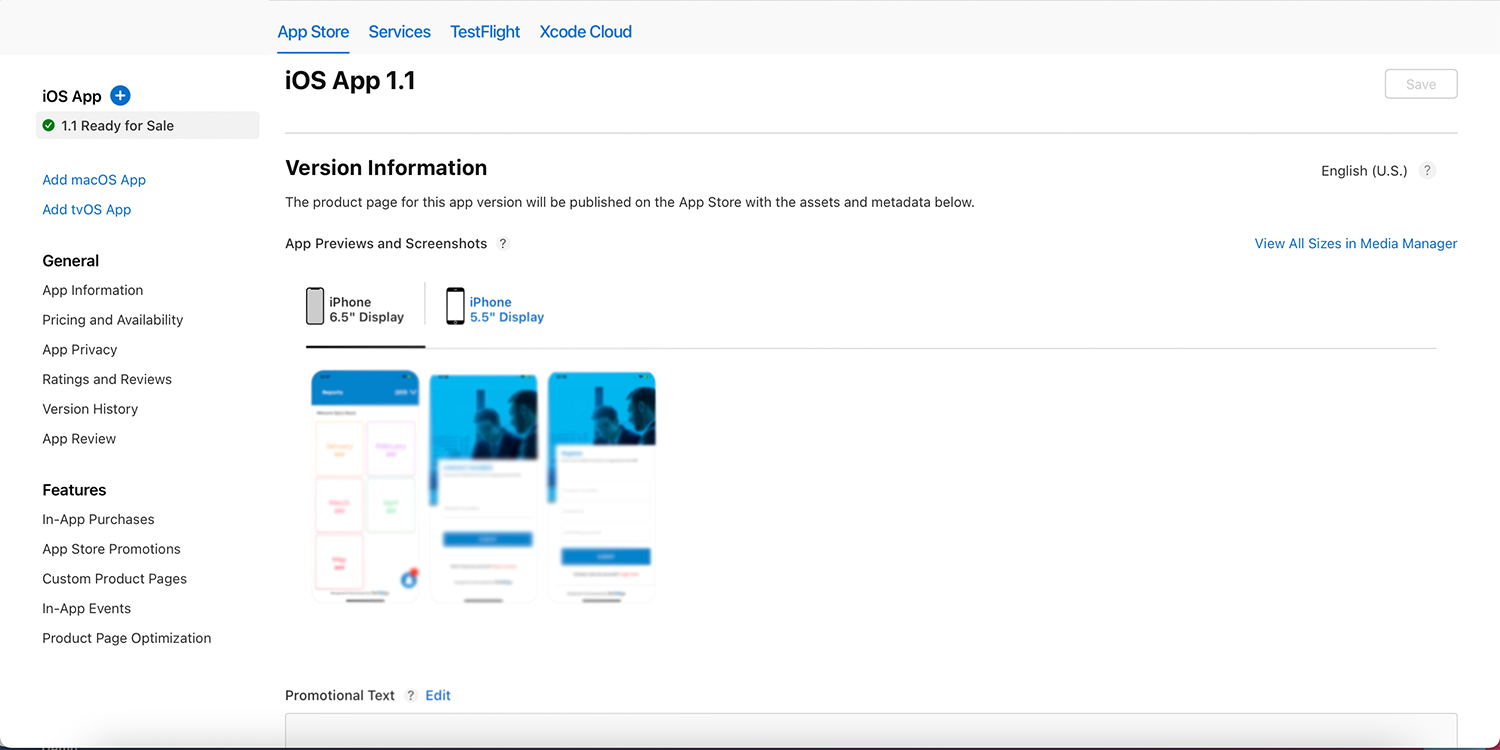Viewport: 1500px width, 750px height.
Task: Open the Promotional Text help tooltip
Action: click(x=410, y=695)
